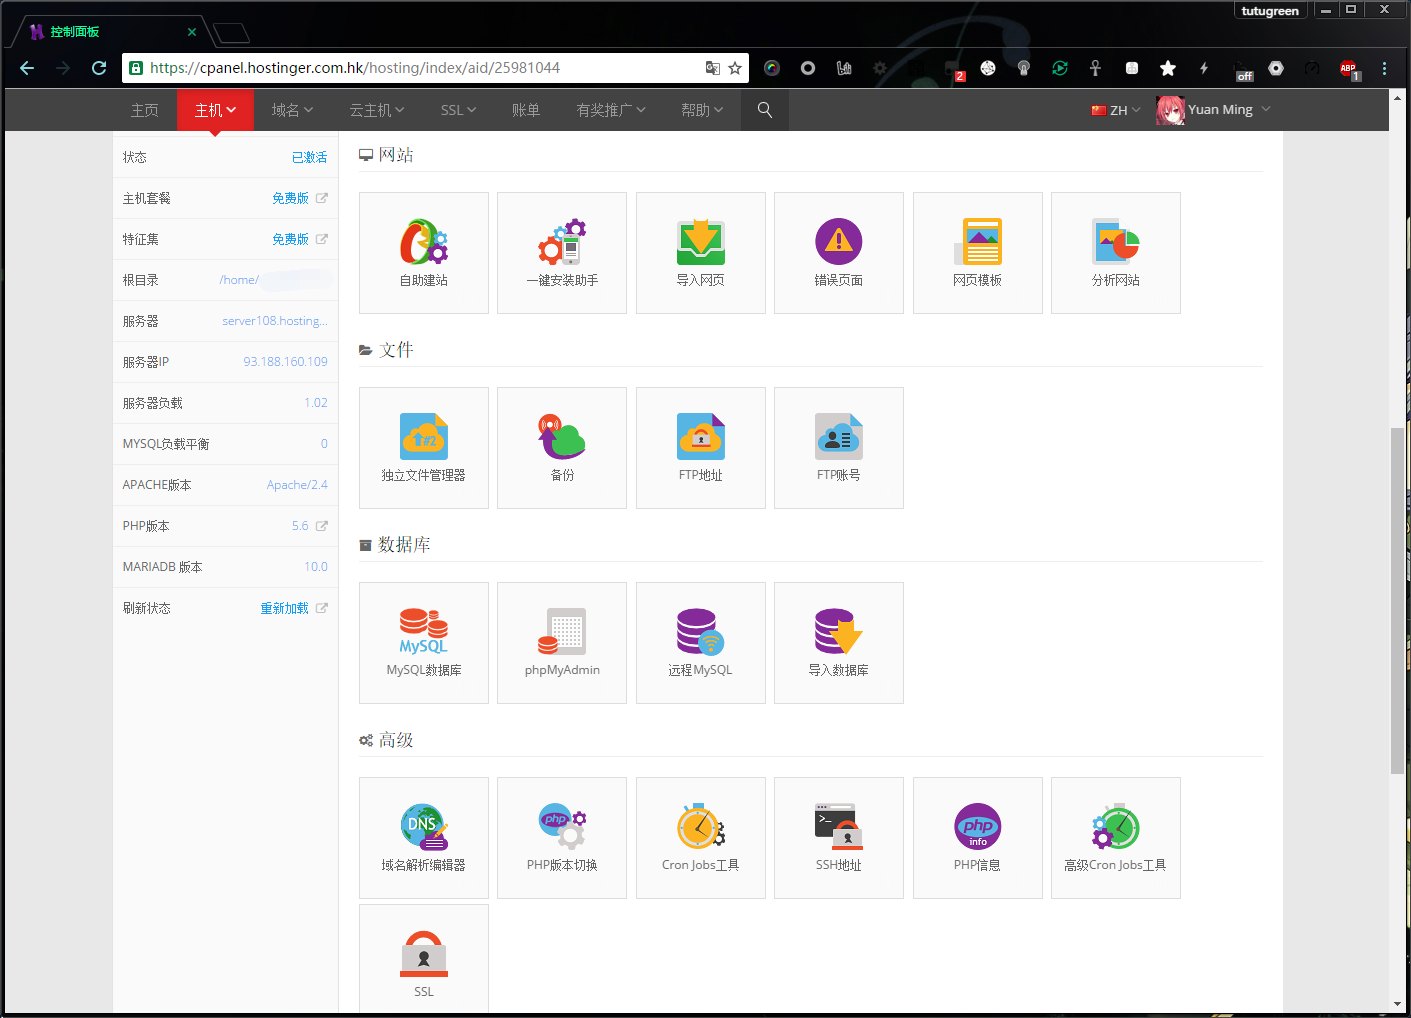The height and width of the screenshot is (1018, 1411).
Task: Click the 重新加载 reload status link
Action: pyautogui.click(x=285, y=608)
